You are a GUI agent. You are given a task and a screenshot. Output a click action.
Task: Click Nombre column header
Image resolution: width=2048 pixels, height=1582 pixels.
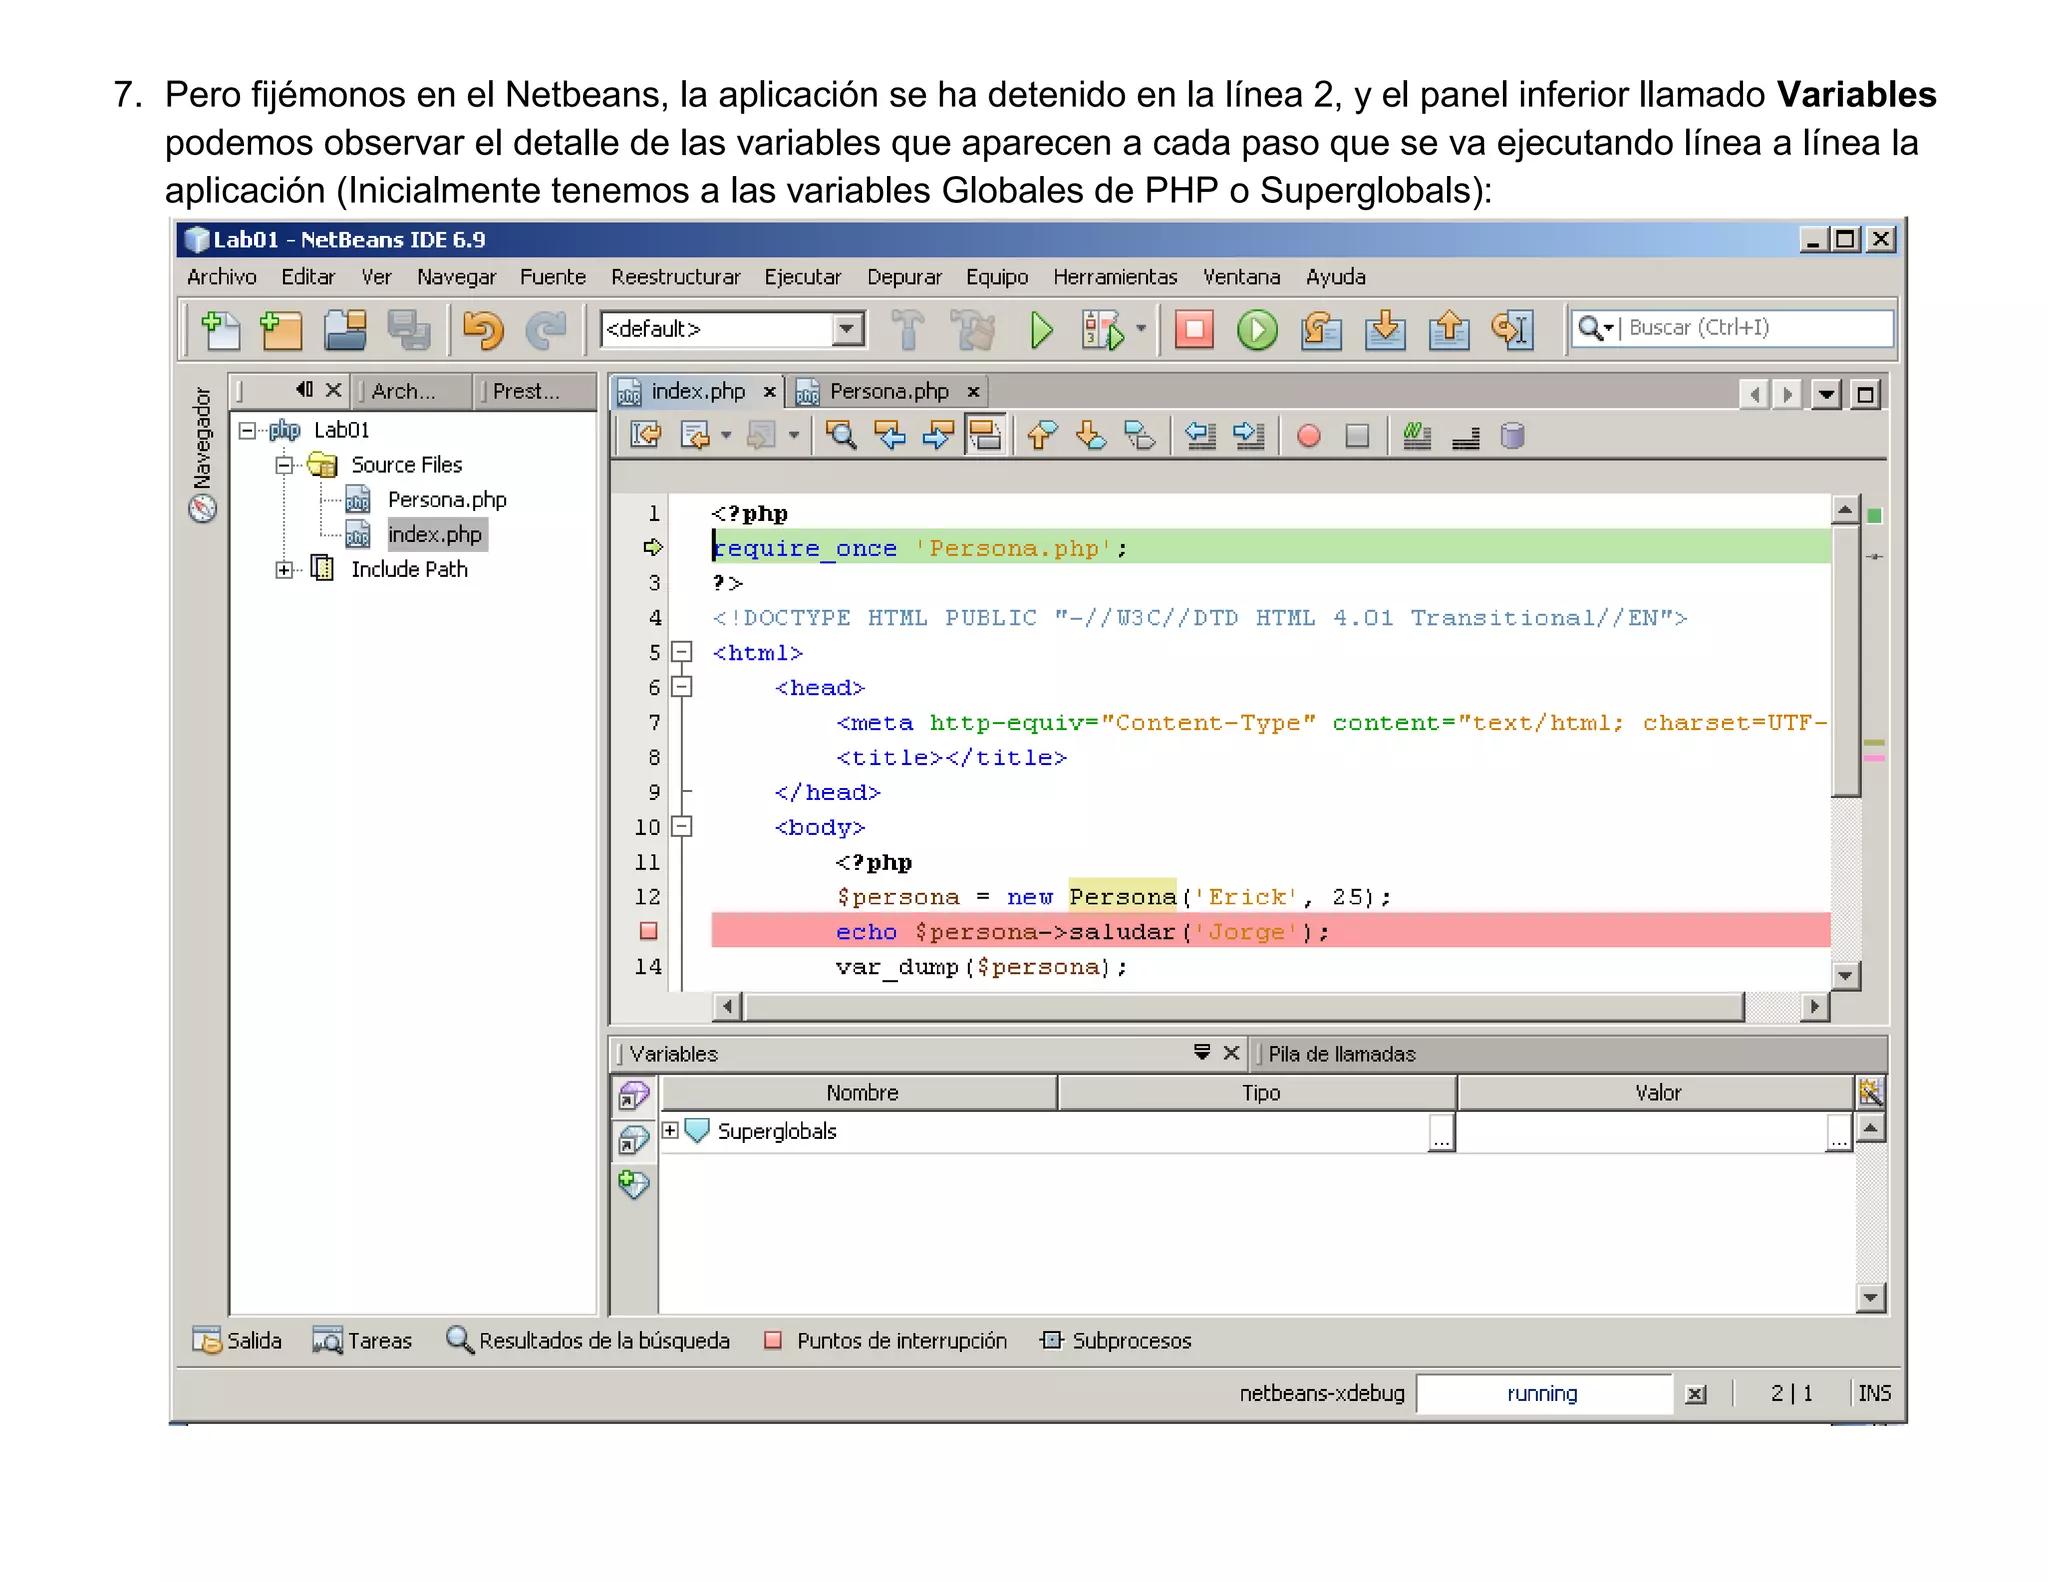pyautogui.click(x=860, y=1093)
